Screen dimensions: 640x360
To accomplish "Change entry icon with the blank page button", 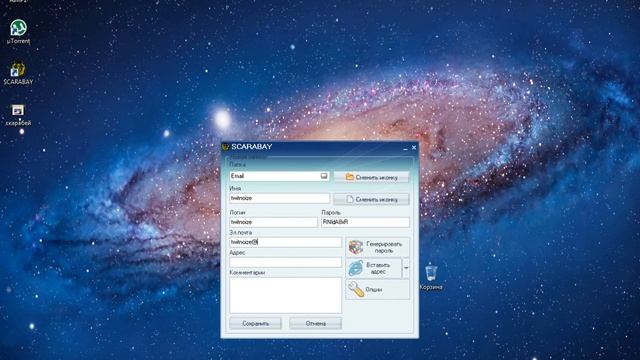I will tap(371, 199).
